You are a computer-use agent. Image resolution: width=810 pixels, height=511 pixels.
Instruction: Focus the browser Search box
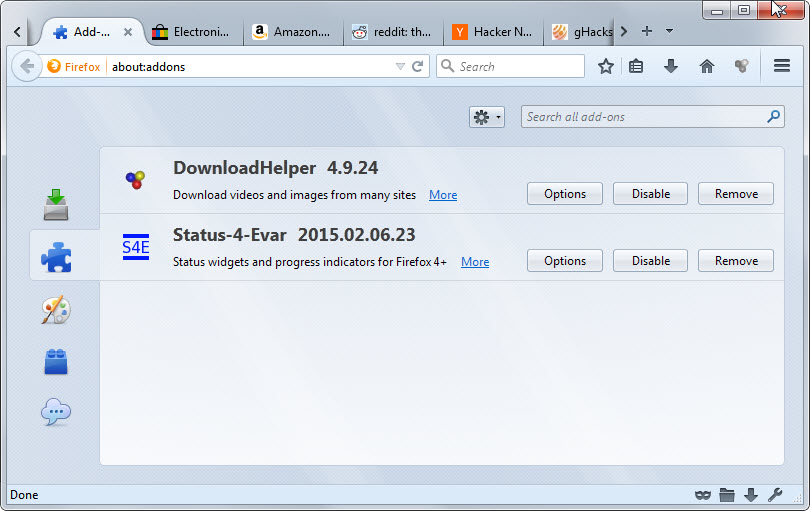click(x=510, y=66)
